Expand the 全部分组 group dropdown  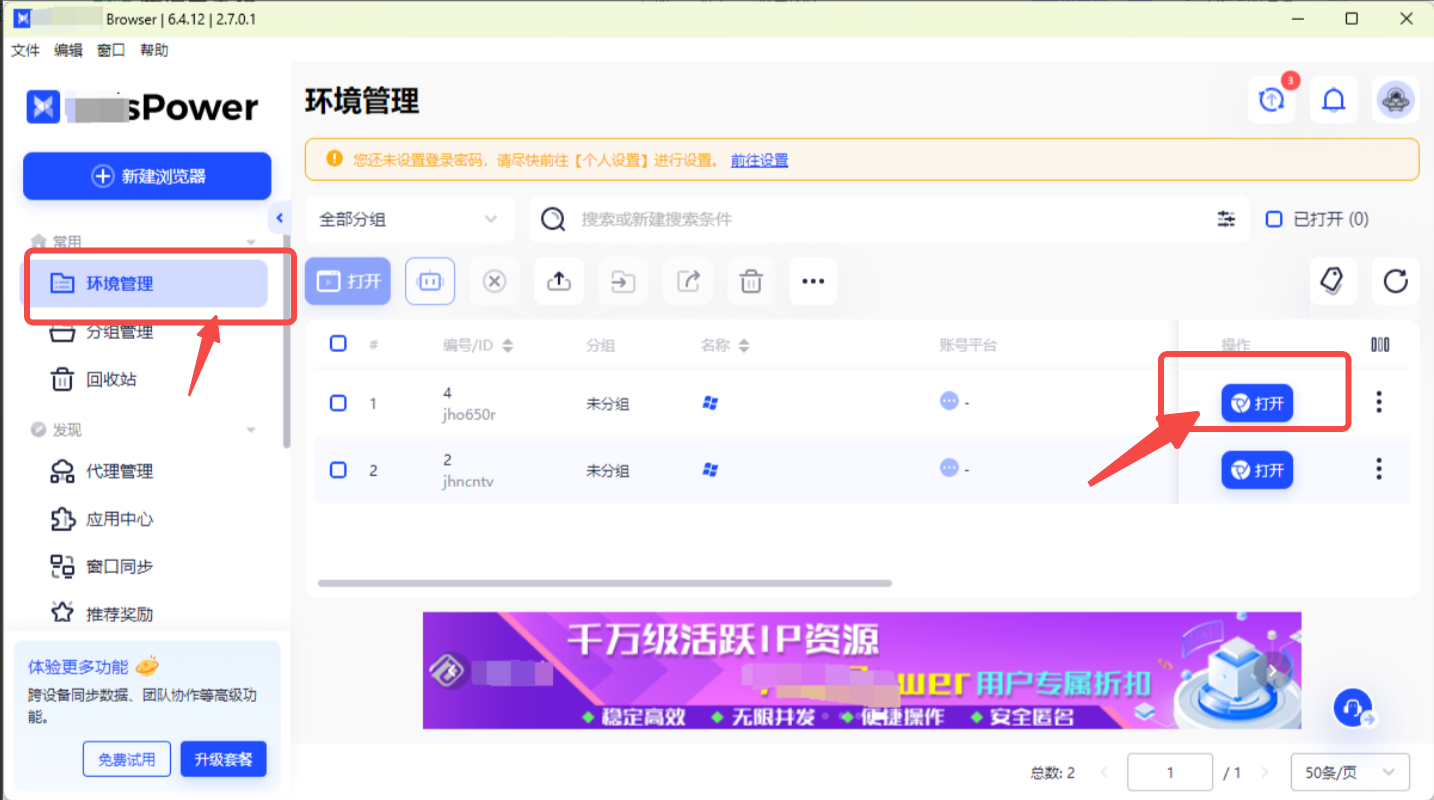408,219
